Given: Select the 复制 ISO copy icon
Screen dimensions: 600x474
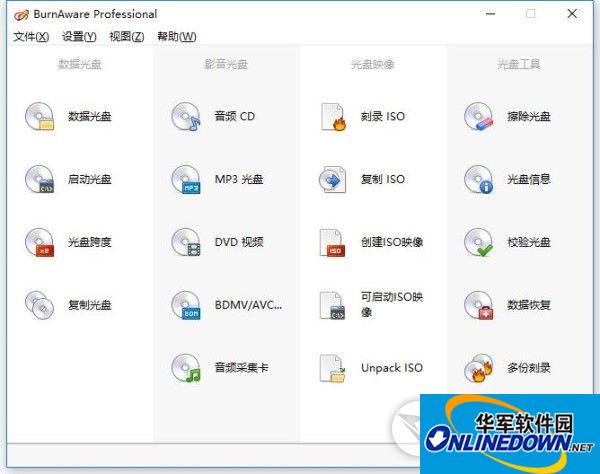Looking at the screenshot, I should [332, 180].
